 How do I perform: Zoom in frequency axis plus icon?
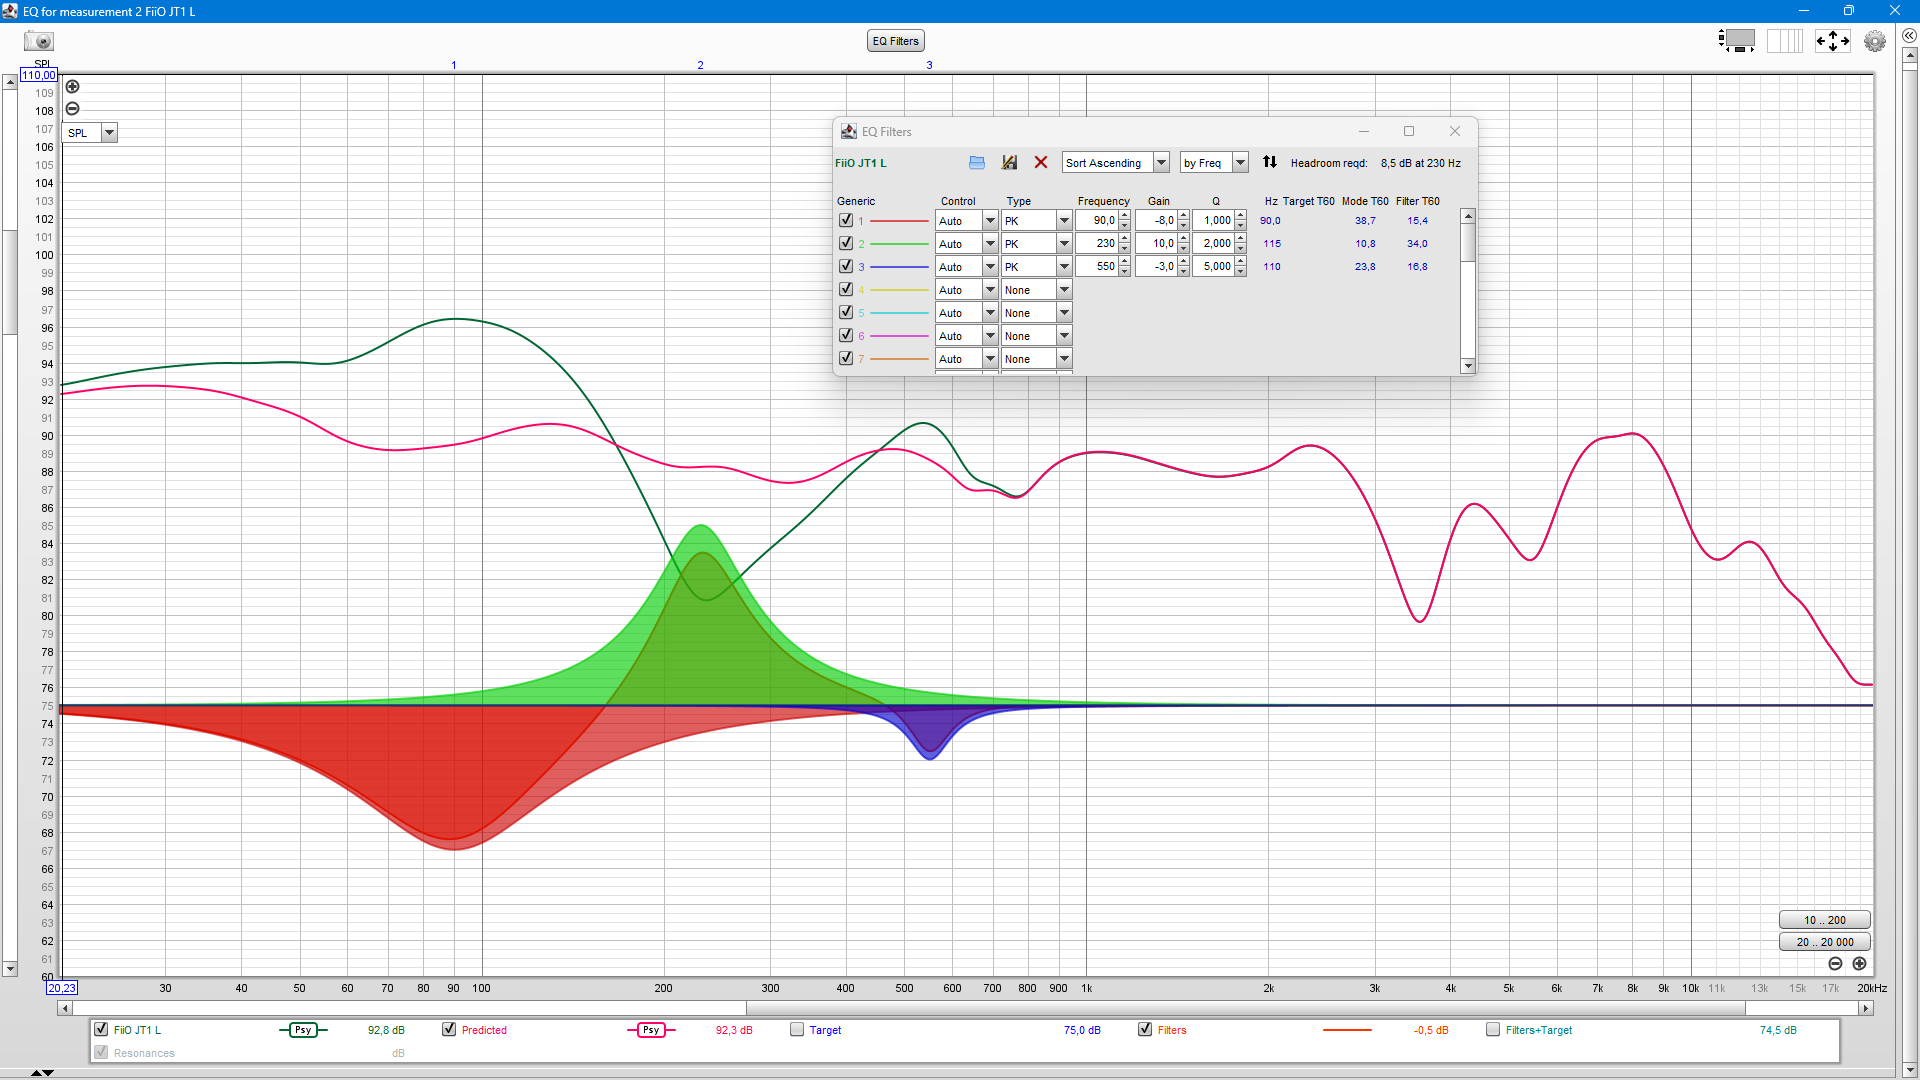coord(1859,964)
